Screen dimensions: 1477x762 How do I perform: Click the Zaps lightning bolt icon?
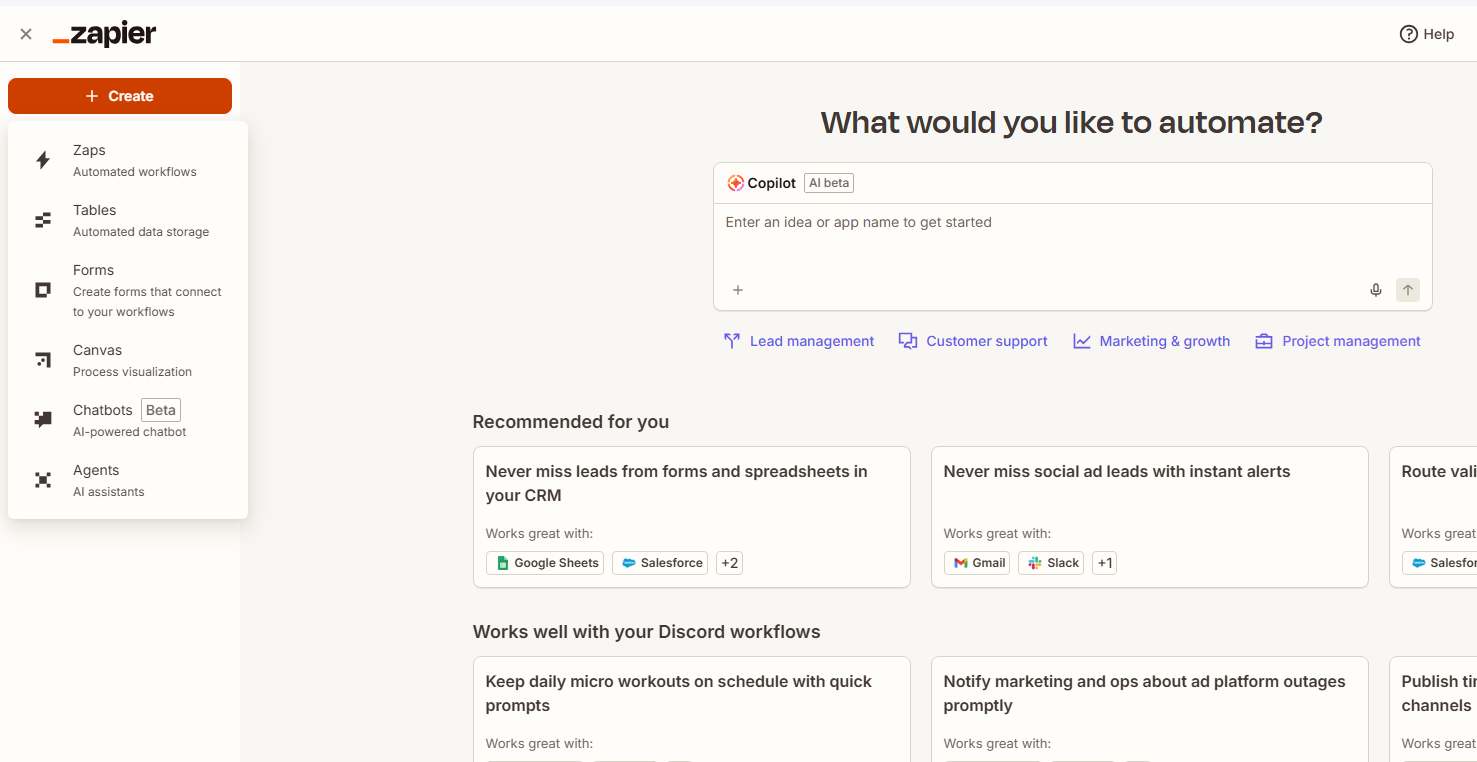pyautogui.click(x=43, y=160)
